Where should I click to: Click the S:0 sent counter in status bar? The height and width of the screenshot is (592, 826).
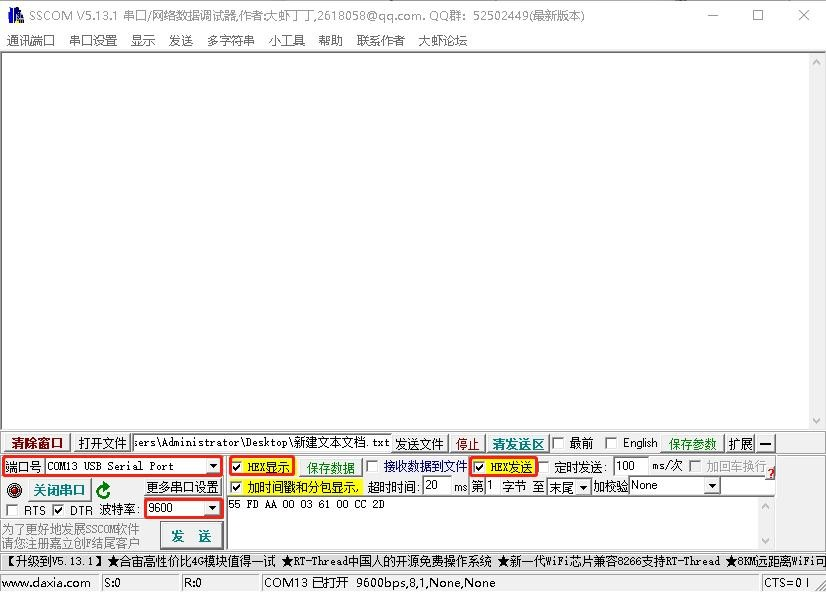pos(112,583)
